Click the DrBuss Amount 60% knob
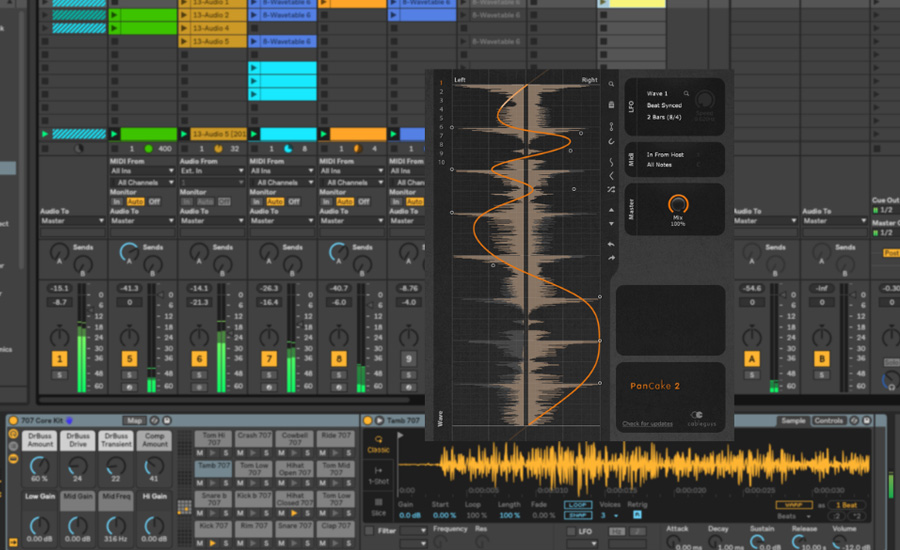The image size is (900, 550). pos(39,465)
